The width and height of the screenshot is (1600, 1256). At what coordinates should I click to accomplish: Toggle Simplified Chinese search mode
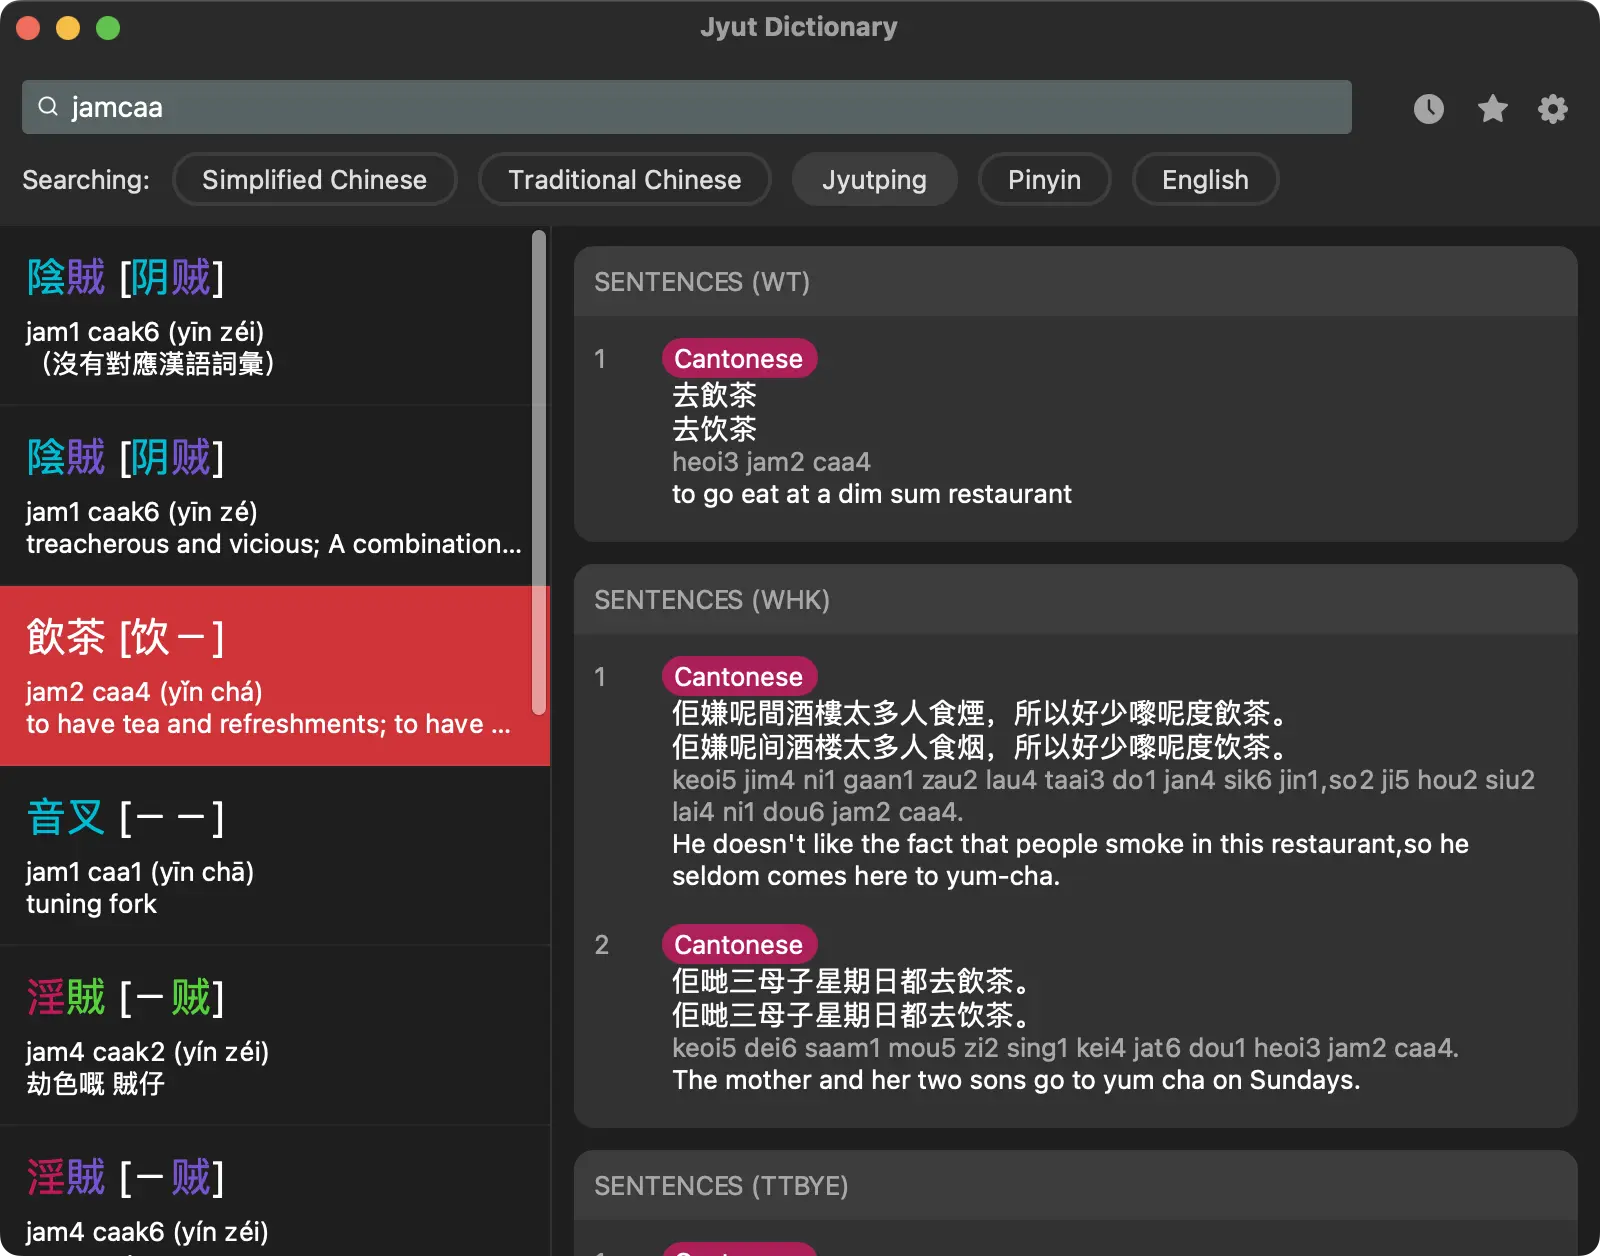314,179
